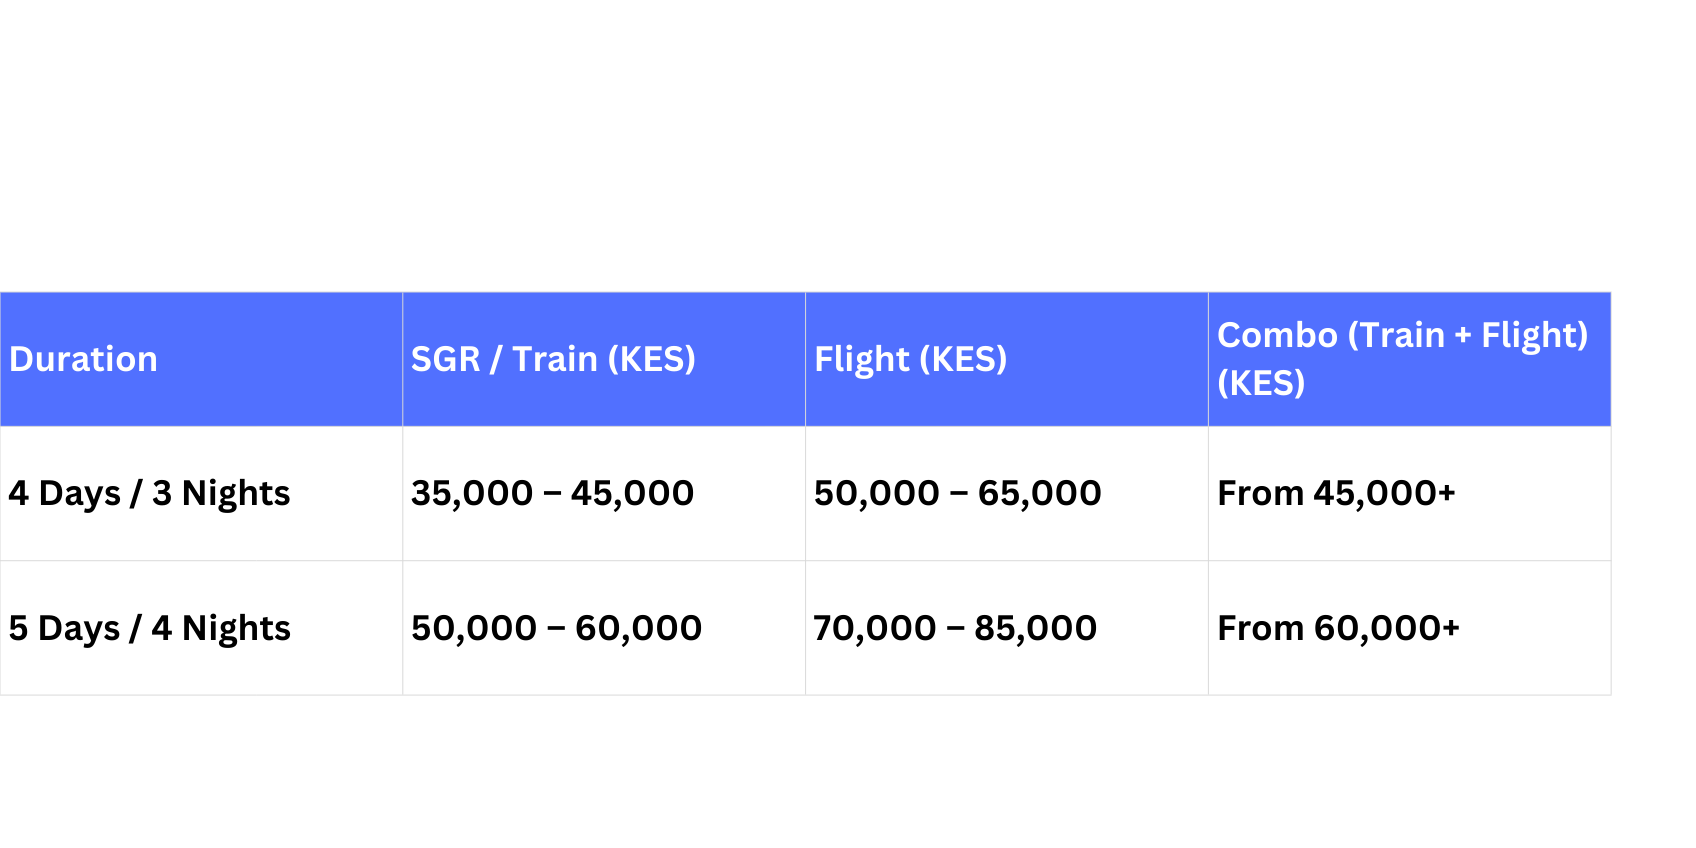Click the word "Nights" in the 4 Days row
The height and width of the screenshot is (848, 1696).
click(x=236, y=493)
